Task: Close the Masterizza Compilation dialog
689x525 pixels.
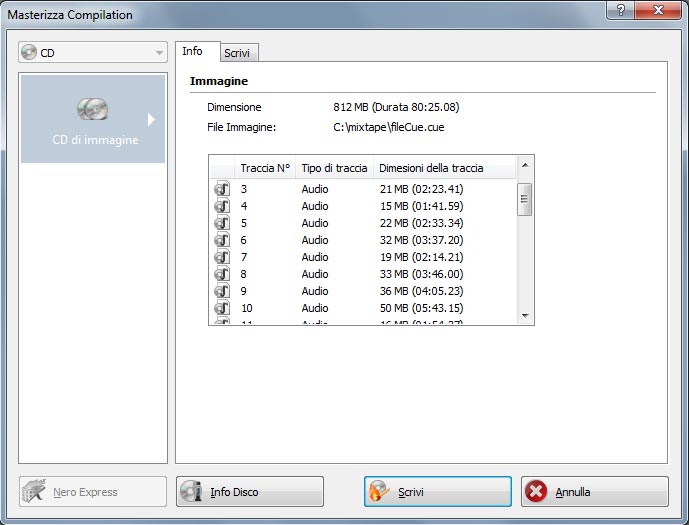Action: [658, 10]
